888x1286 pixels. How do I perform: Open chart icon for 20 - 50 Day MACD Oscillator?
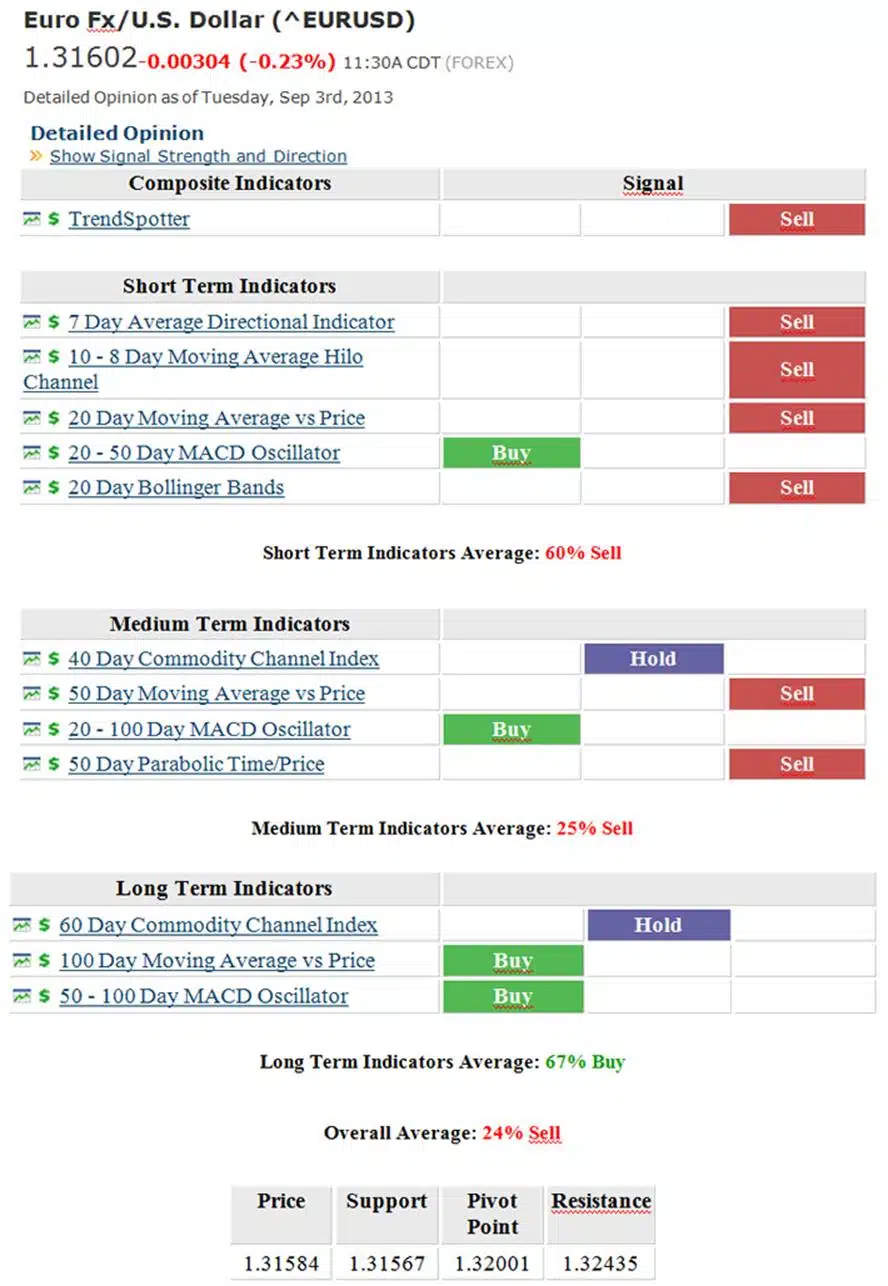tap(32, 453)
